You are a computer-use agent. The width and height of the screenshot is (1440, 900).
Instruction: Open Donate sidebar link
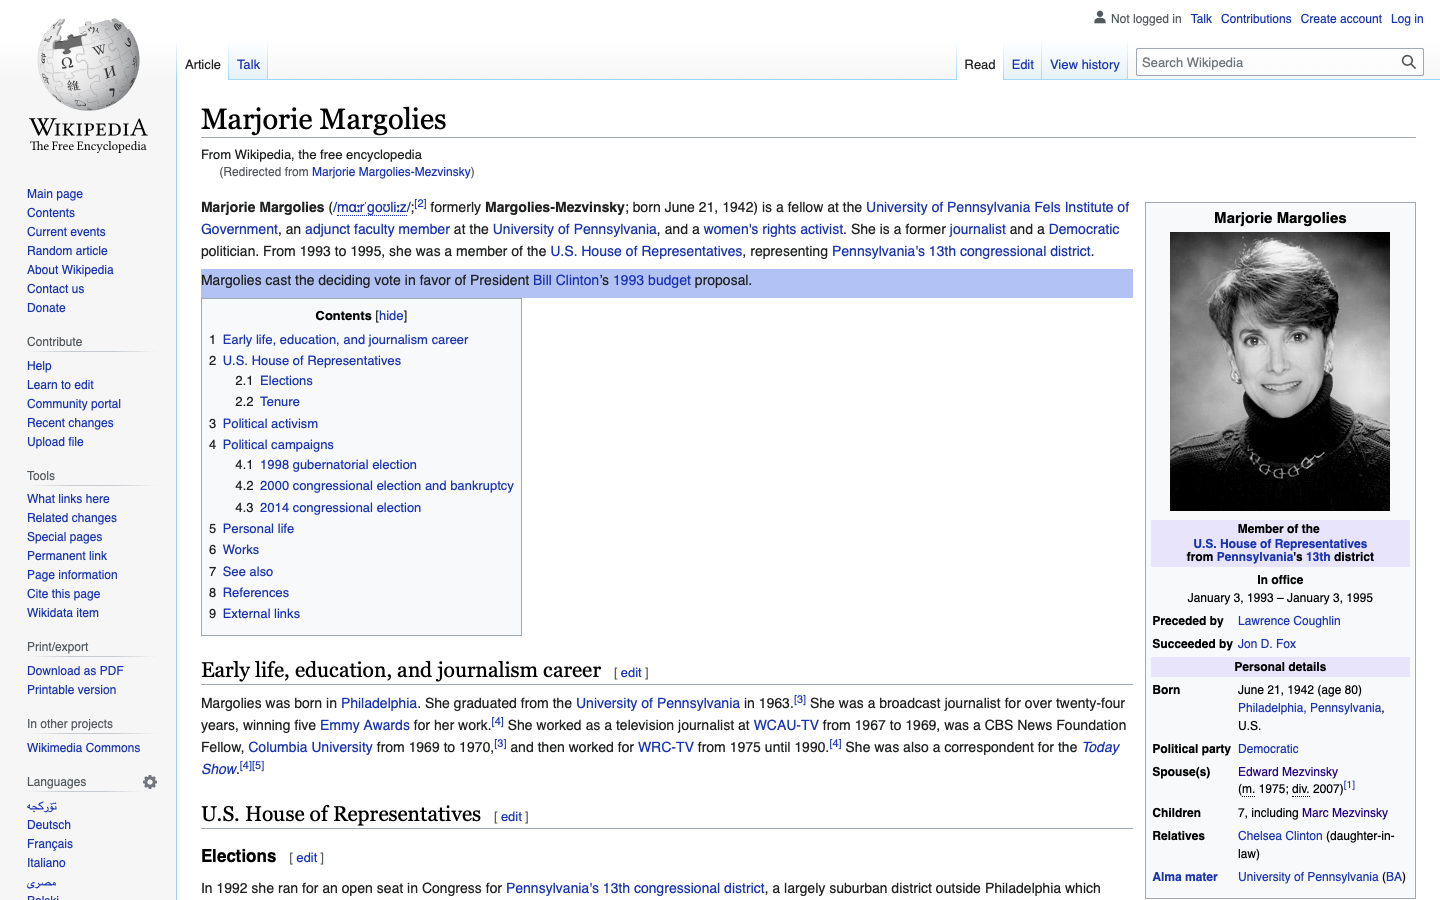(46, 308)
